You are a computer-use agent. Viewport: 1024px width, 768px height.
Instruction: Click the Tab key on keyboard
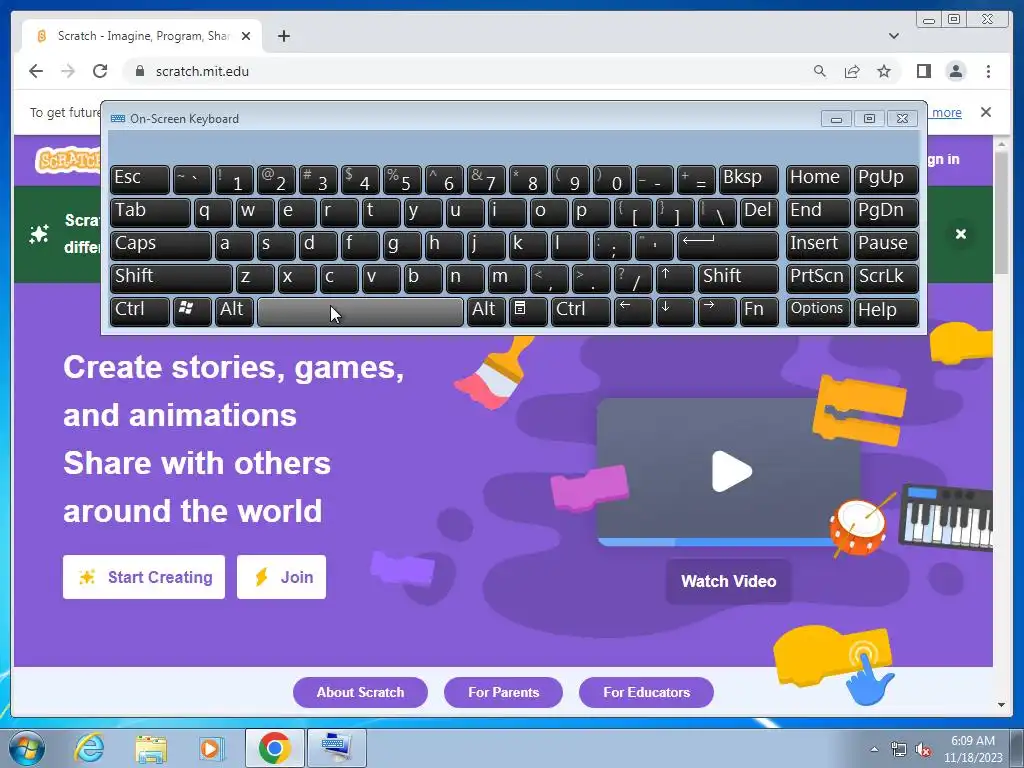coord(150,212)
